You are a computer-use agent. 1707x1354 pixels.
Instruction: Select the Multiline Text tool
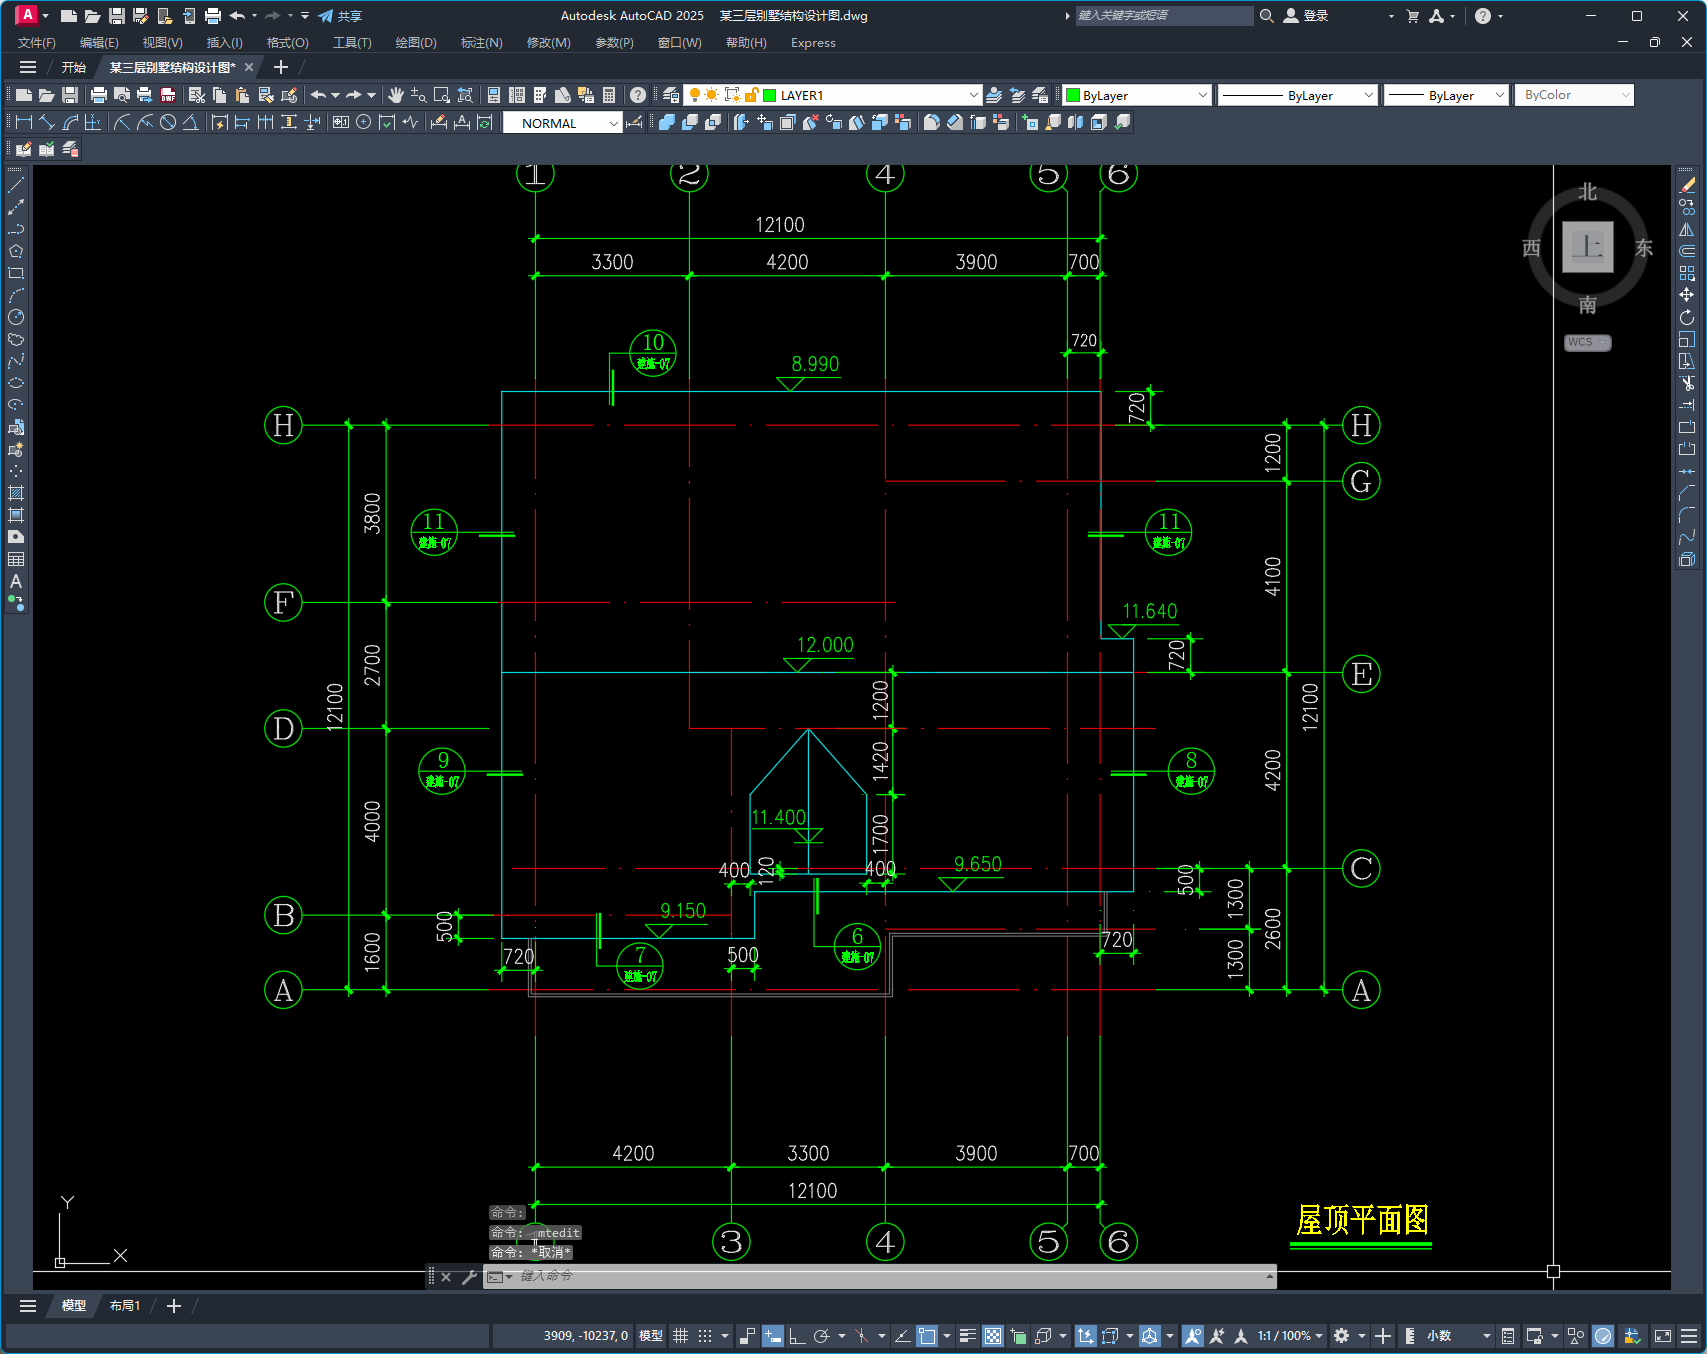coord(16,581)
